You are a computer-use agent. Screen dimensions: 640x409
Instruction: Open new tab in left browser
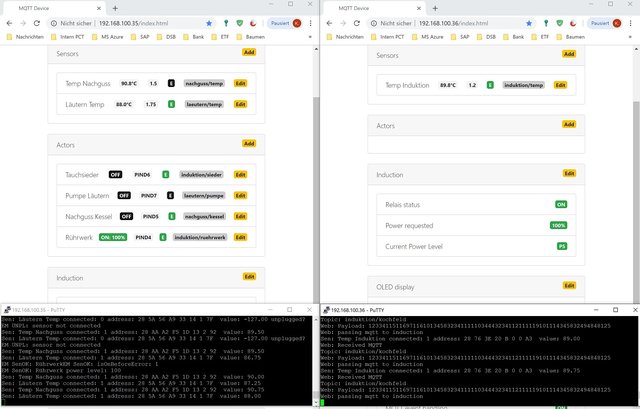(x=115, y=8)
